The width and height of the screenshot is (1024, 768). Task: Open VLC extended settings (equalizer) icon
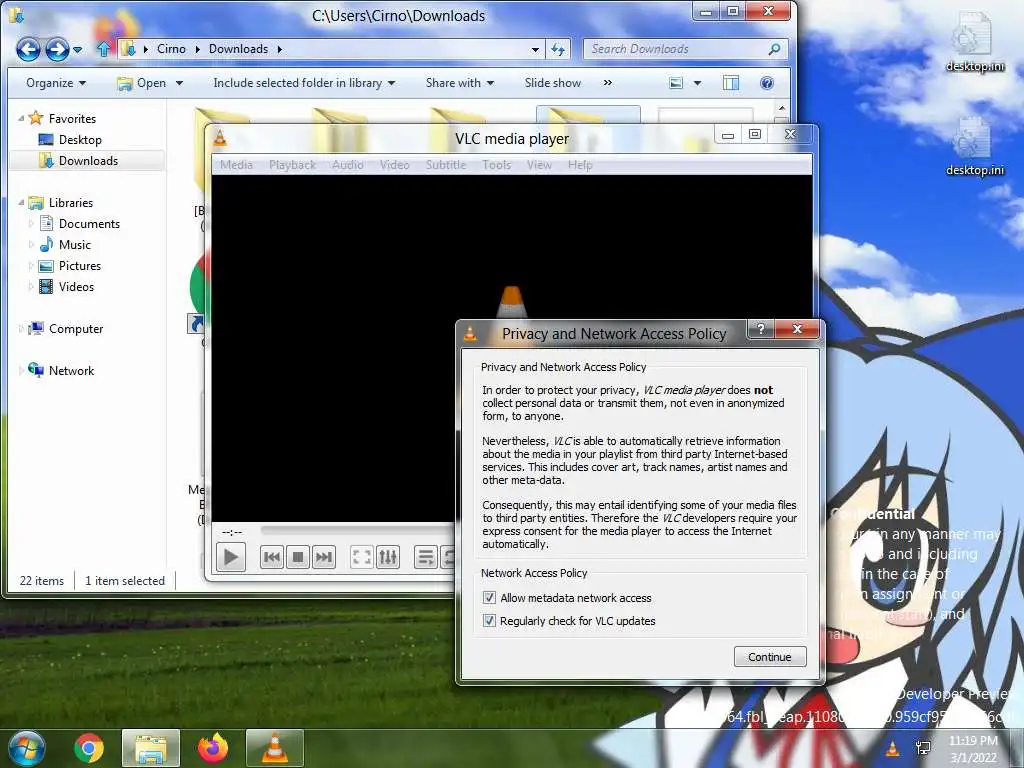388,557
